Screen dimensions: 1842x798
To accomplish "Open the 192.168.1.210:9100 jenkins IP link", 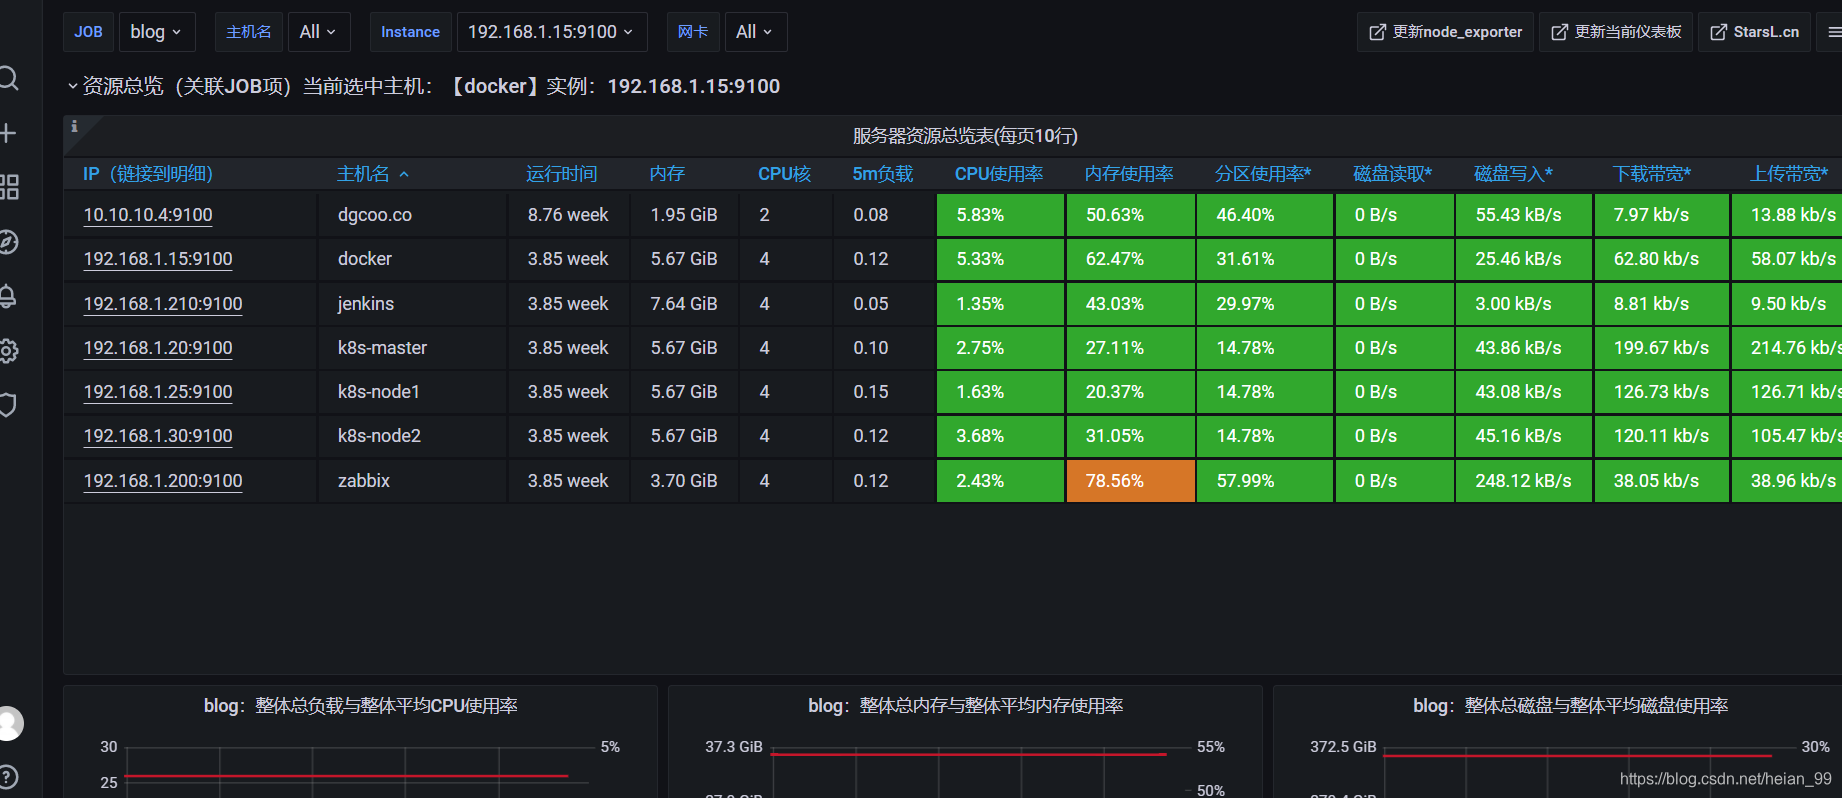I will pyautogui.click(x=163, y=304).
